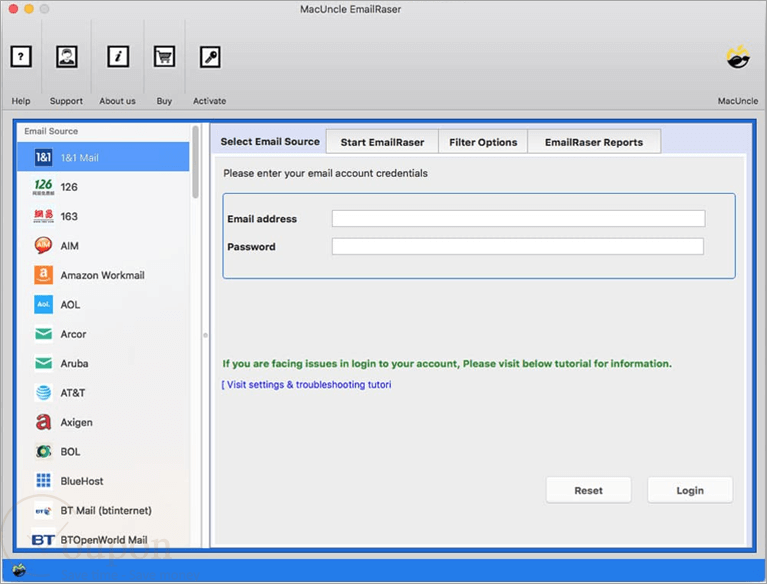Image resolution: width=767 pixels, height=584 pixels.
Task: Click the Axigen red 'a' icon
Action: click(44, 422)
